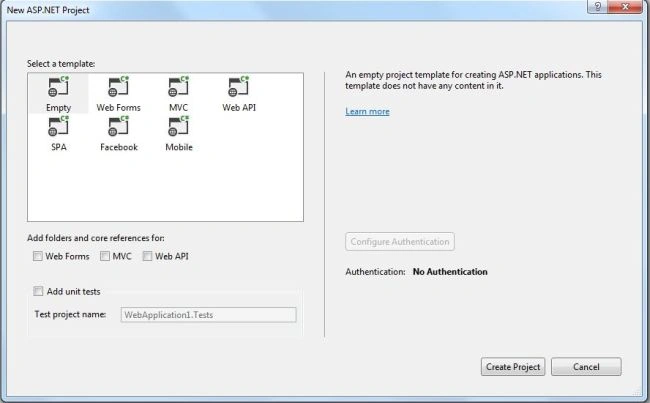Open the Learn more link
Image resolution: width=650 pixels, height=403 pixels.
[367, 112]
